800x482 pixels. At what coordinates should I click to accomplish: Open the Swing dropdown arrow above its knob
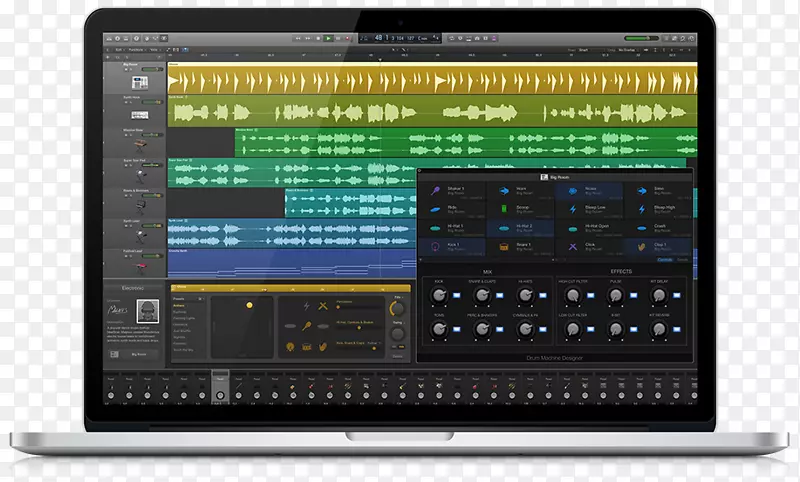click(x=404, y=323)
